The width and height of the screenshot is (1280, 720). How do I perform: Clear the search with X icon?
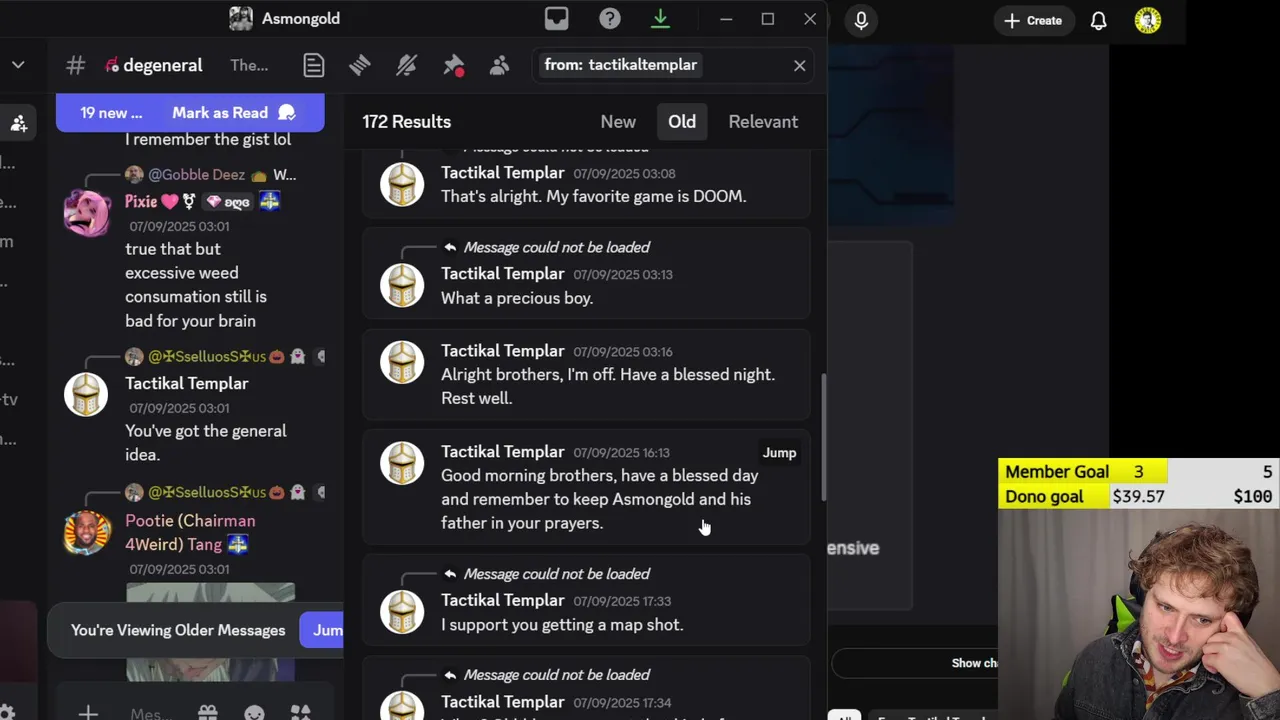pyautogui.click(x=799, y=65)
